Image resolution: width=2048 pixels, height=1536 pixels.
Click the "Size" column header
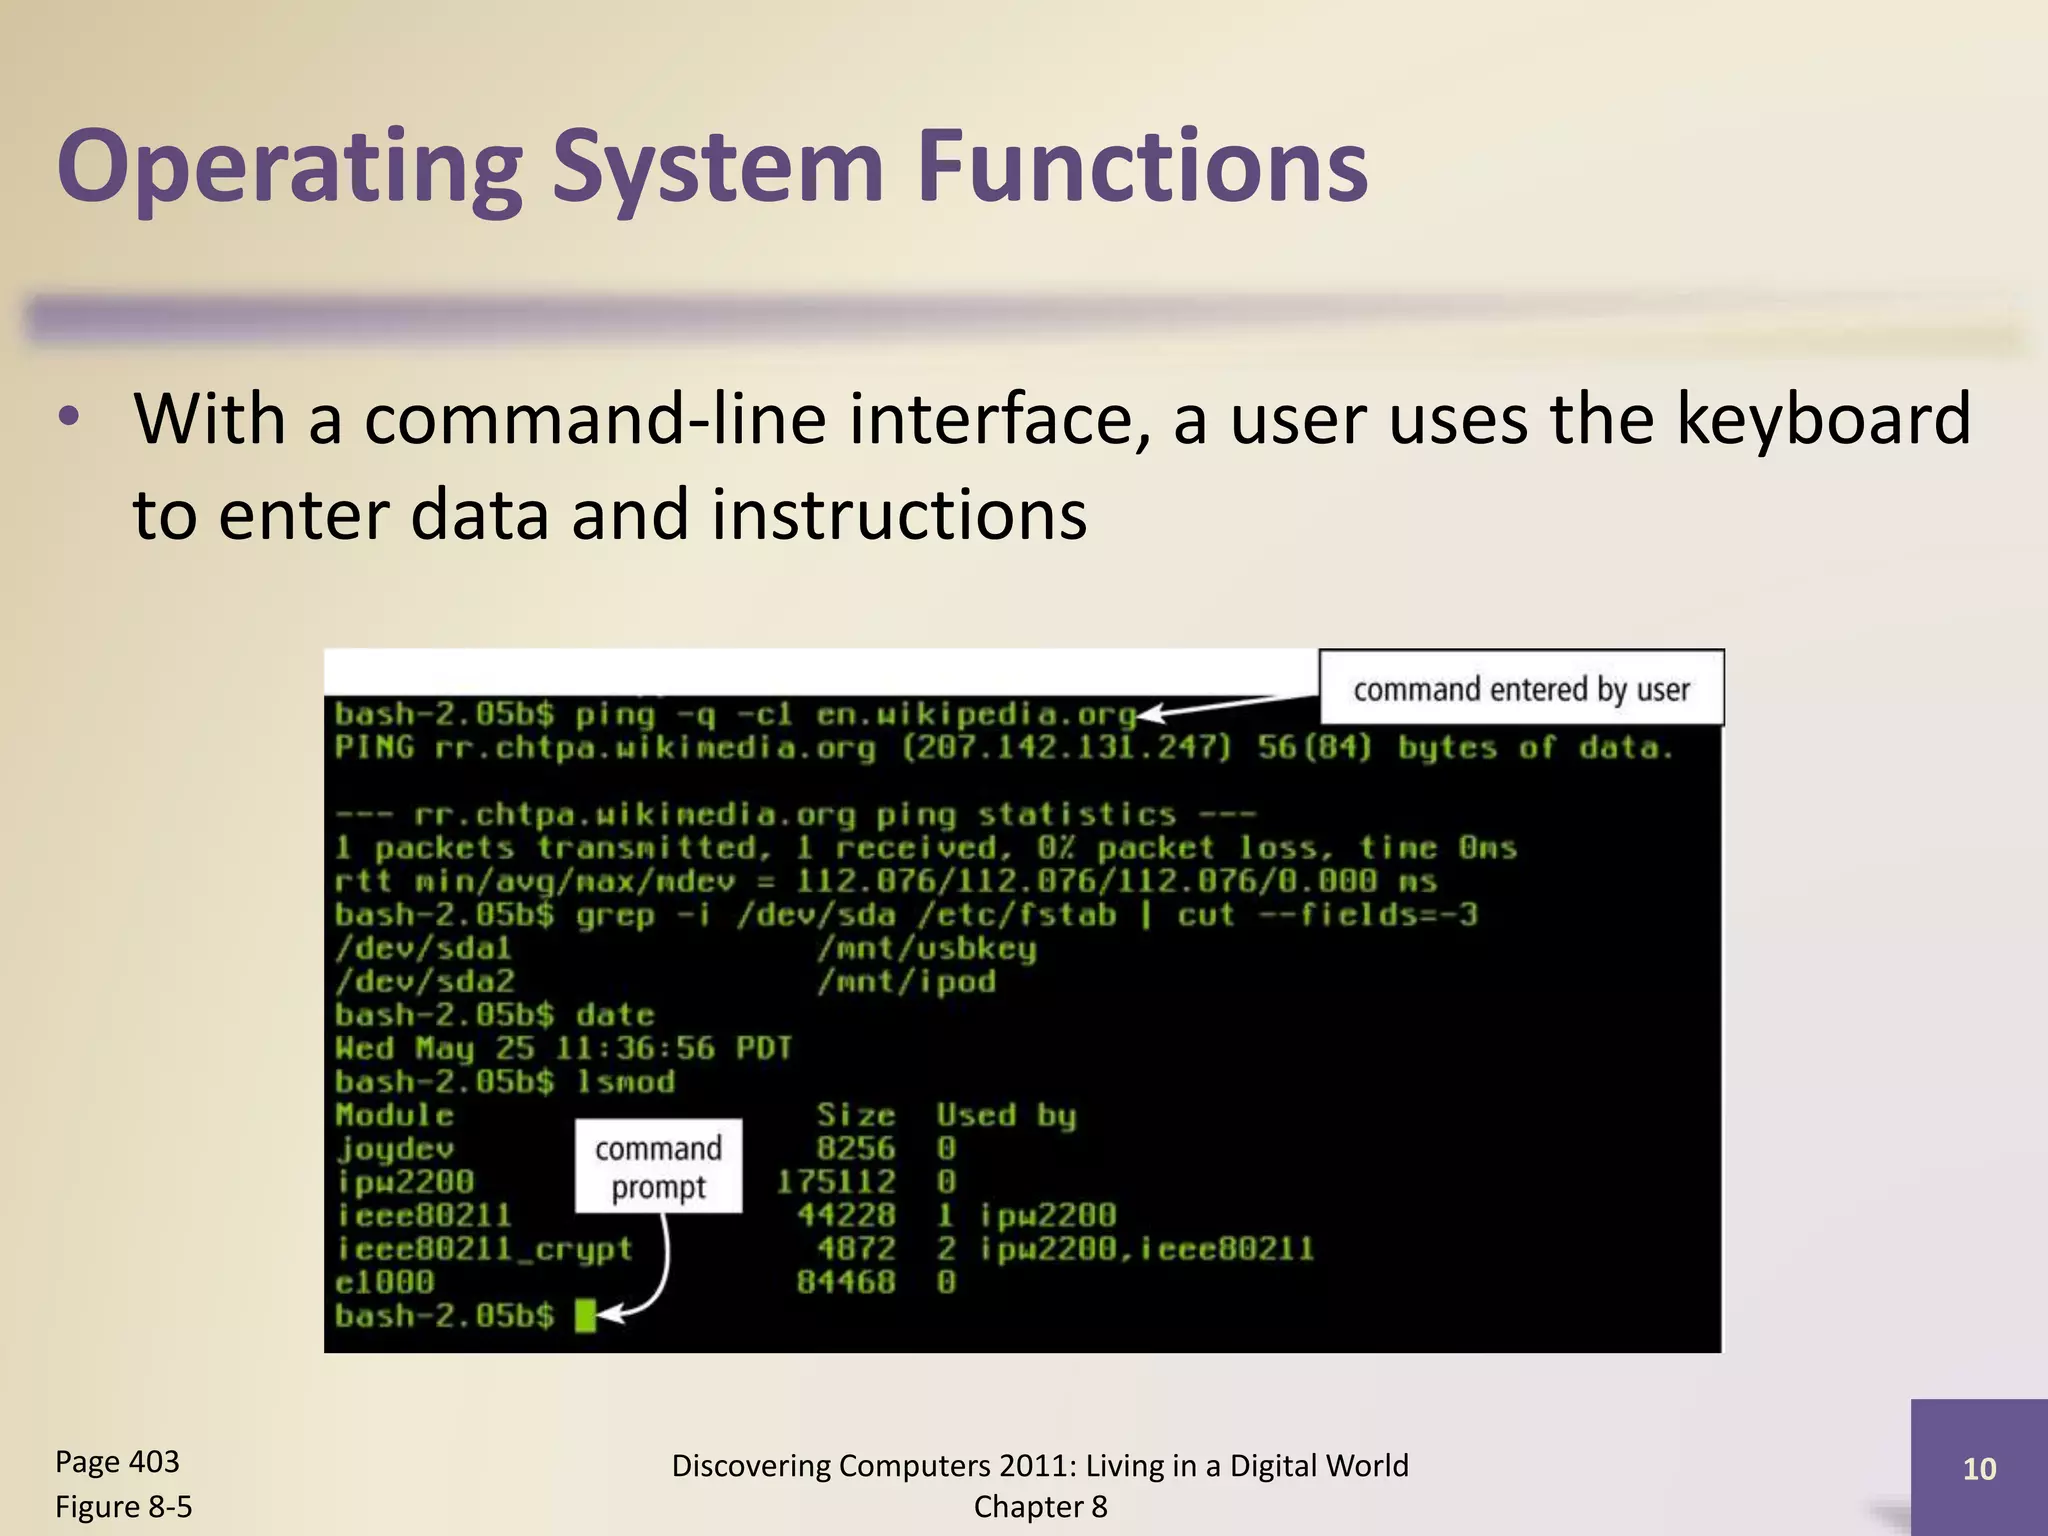coord(856,1114)
